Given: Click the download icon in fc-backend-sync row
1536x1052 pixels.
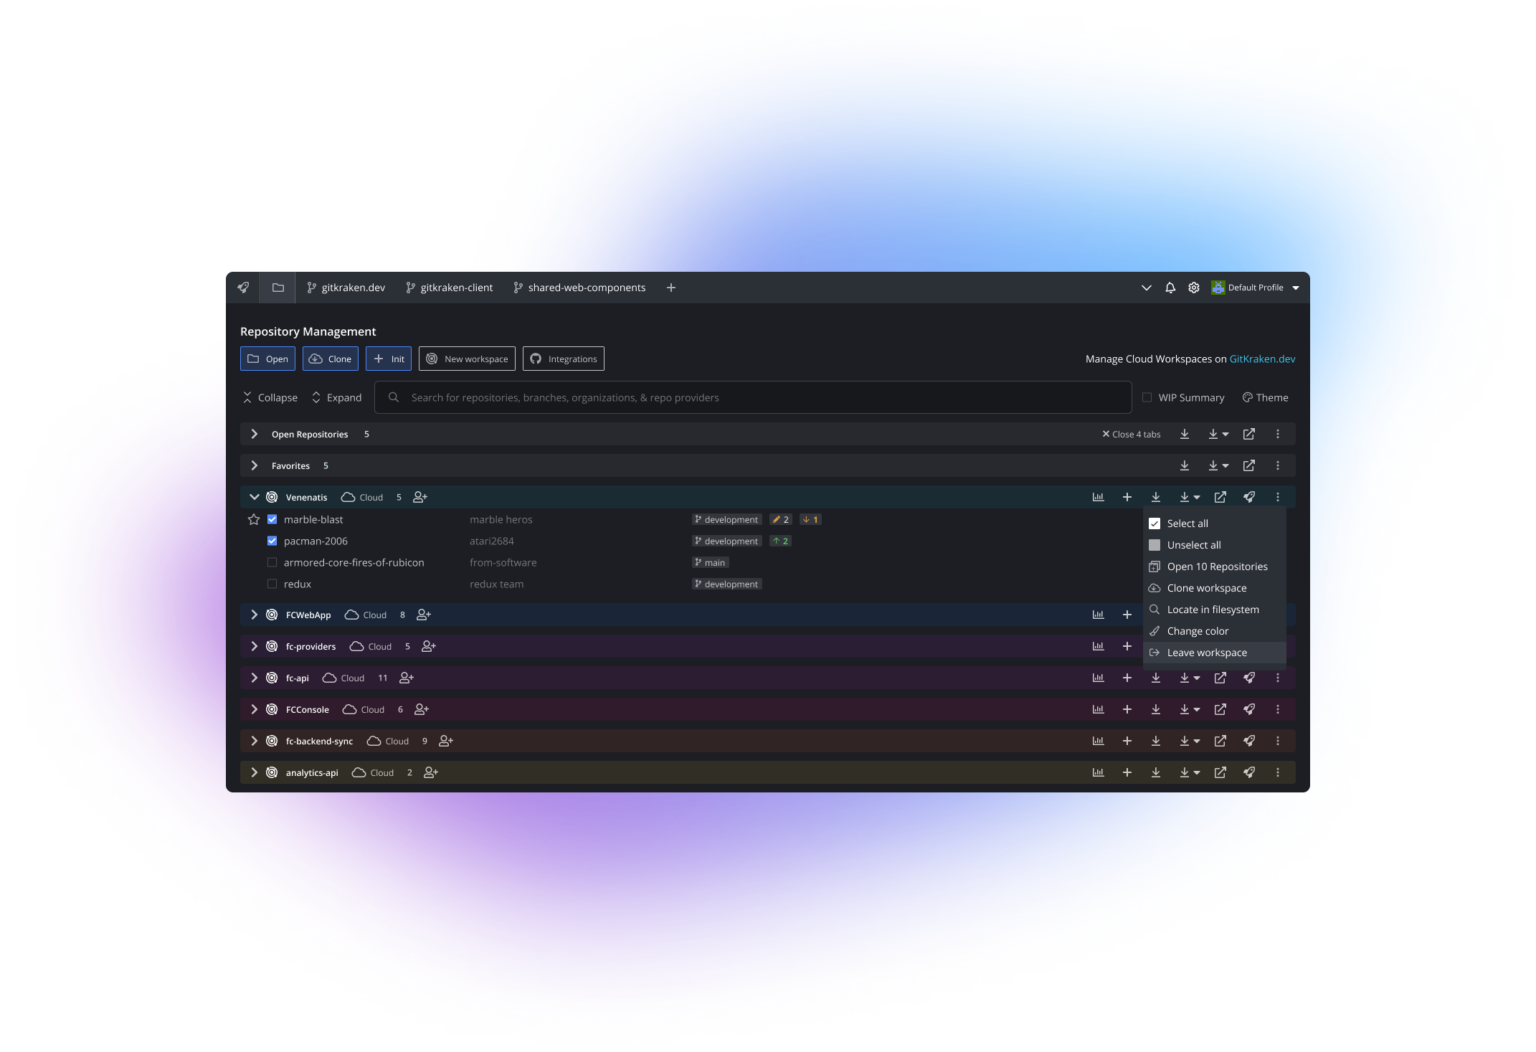Looking at the screenshot, I should pyautogui.click(x=1156, y=741).
